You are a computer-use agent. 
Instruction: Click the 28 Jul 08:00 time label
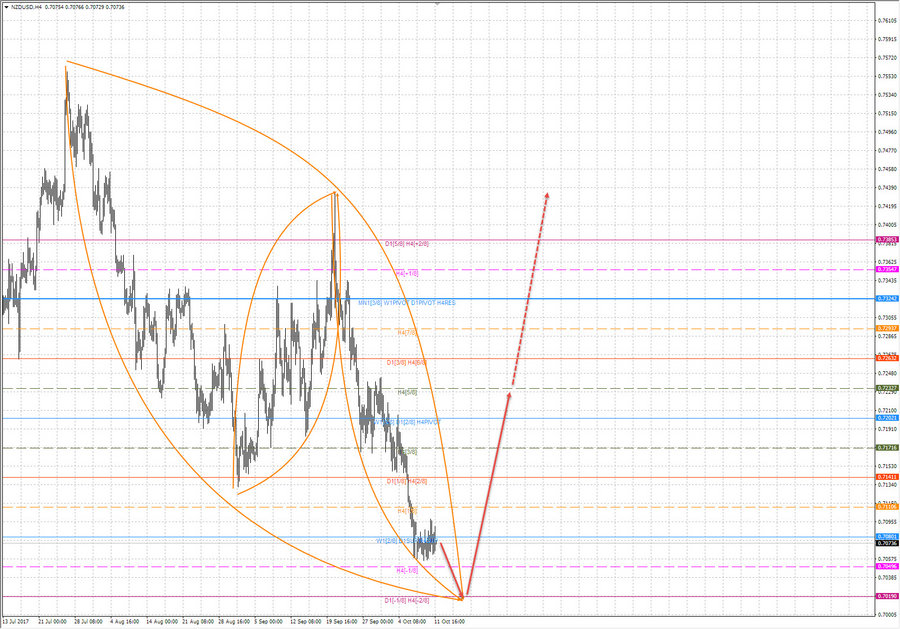pos(88,622)
